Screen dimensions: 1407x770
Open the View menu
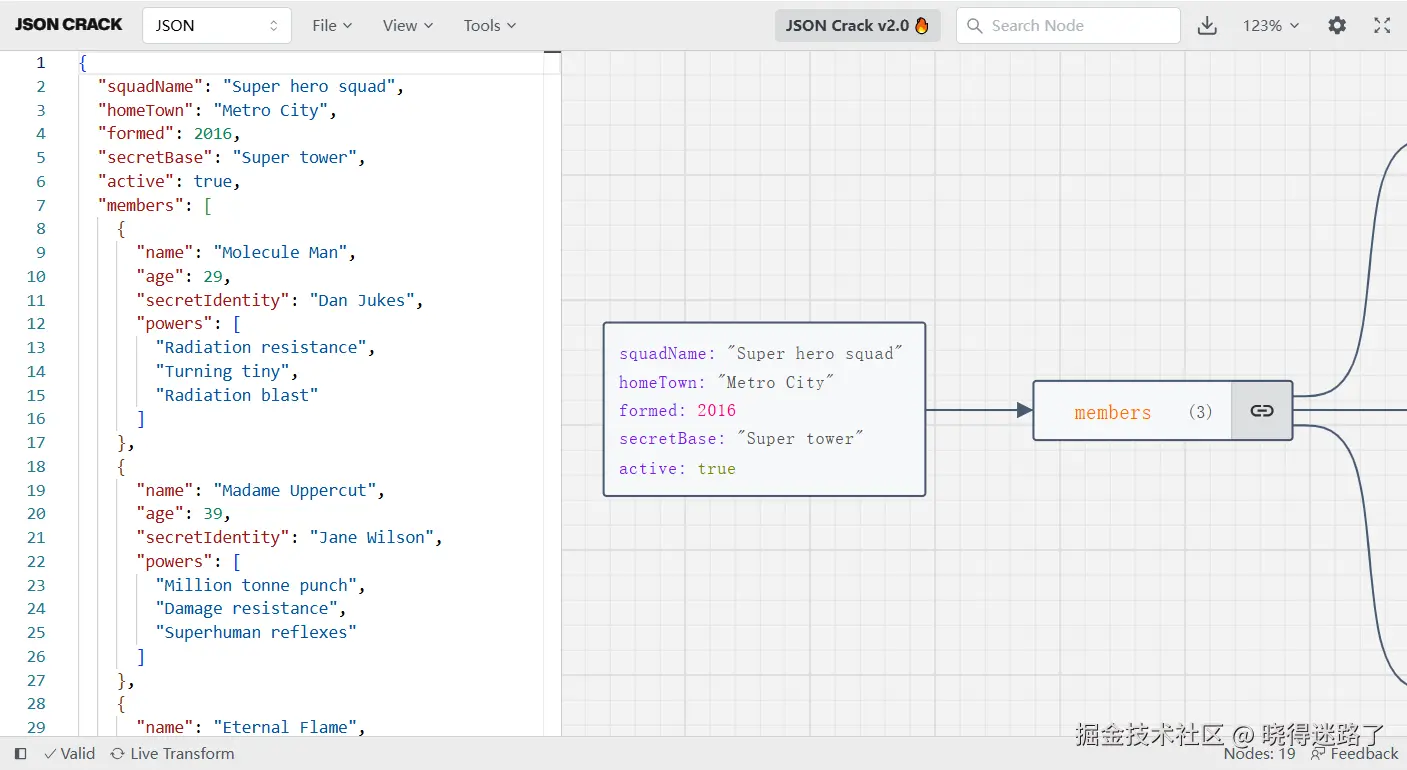coord(407,26)
